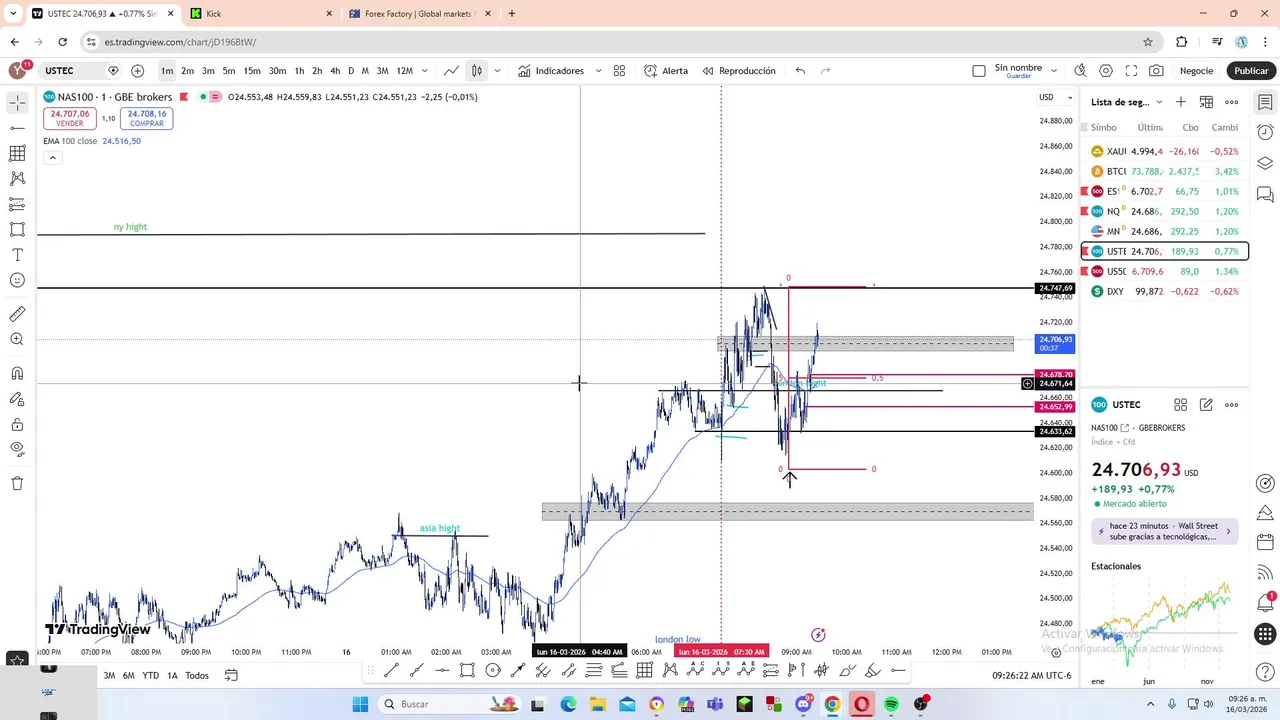Switch to the 15m timeframe
Image resolution: width=1280 pixels, height=720 pixels.
click(252, 71)
